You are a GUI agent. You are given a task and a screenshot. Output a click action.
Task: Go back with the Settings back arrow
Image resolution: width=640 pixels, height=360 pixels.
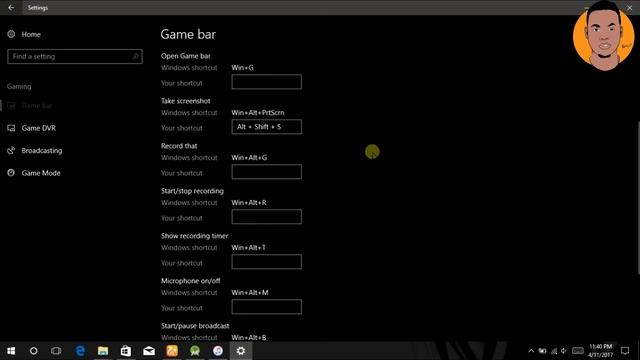(11, 7)
